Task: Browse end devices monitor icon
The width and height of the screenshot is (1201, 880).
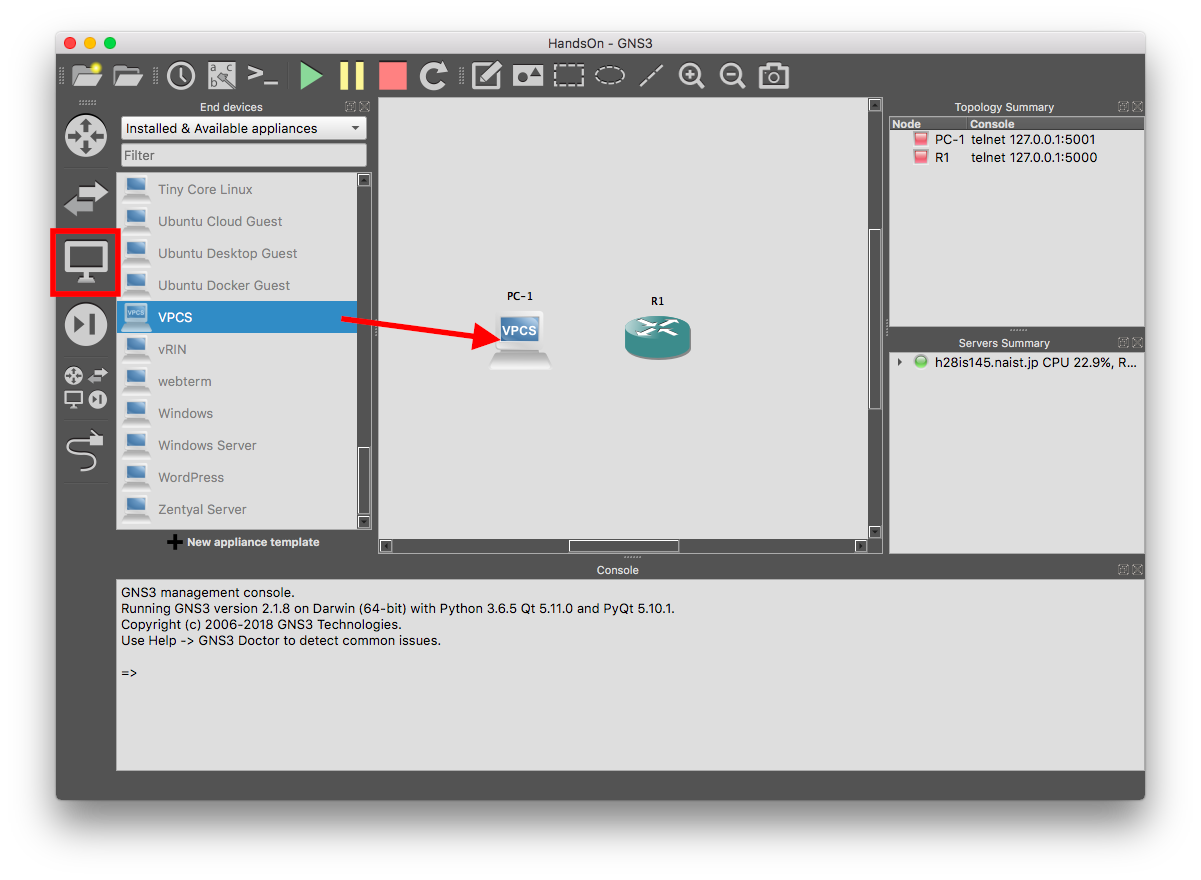Action: point(86,262)
